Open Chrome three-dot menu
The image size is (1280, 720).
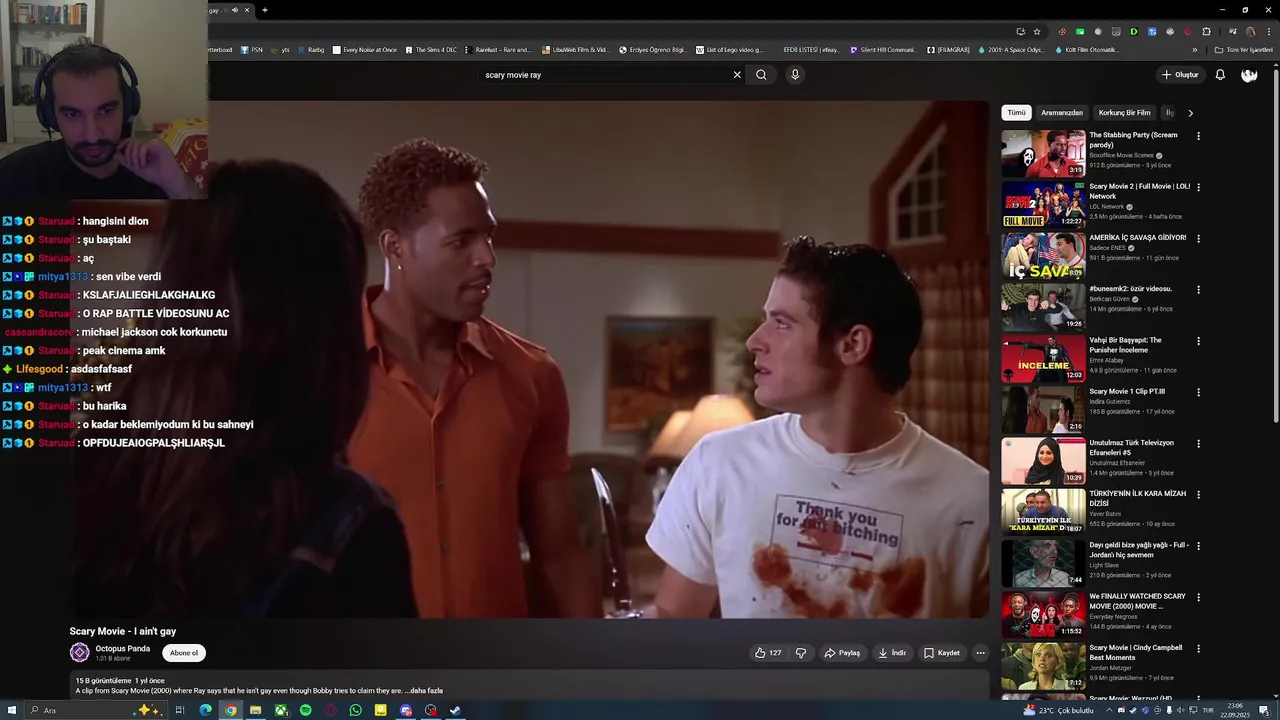click(1269, 31)
